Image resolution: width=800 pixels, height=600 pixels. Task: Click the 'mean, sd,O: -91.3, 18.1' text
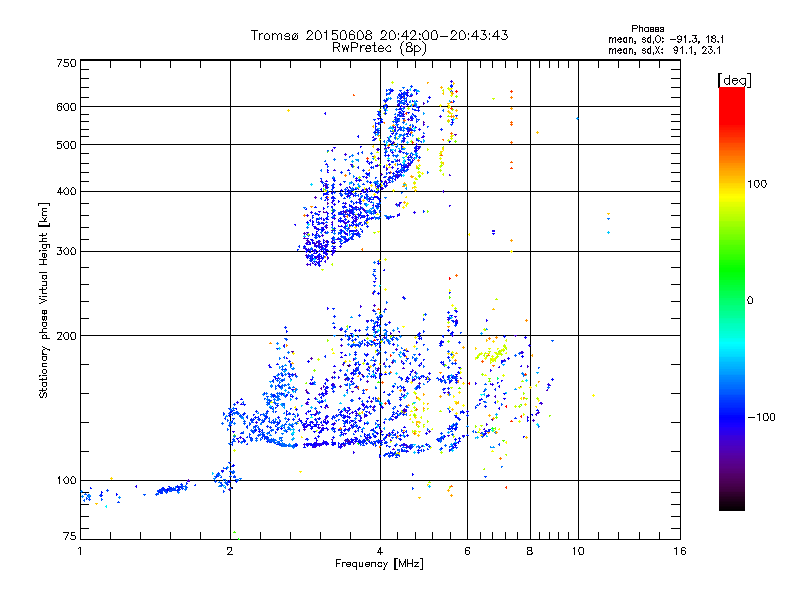[x=666, y=39]
